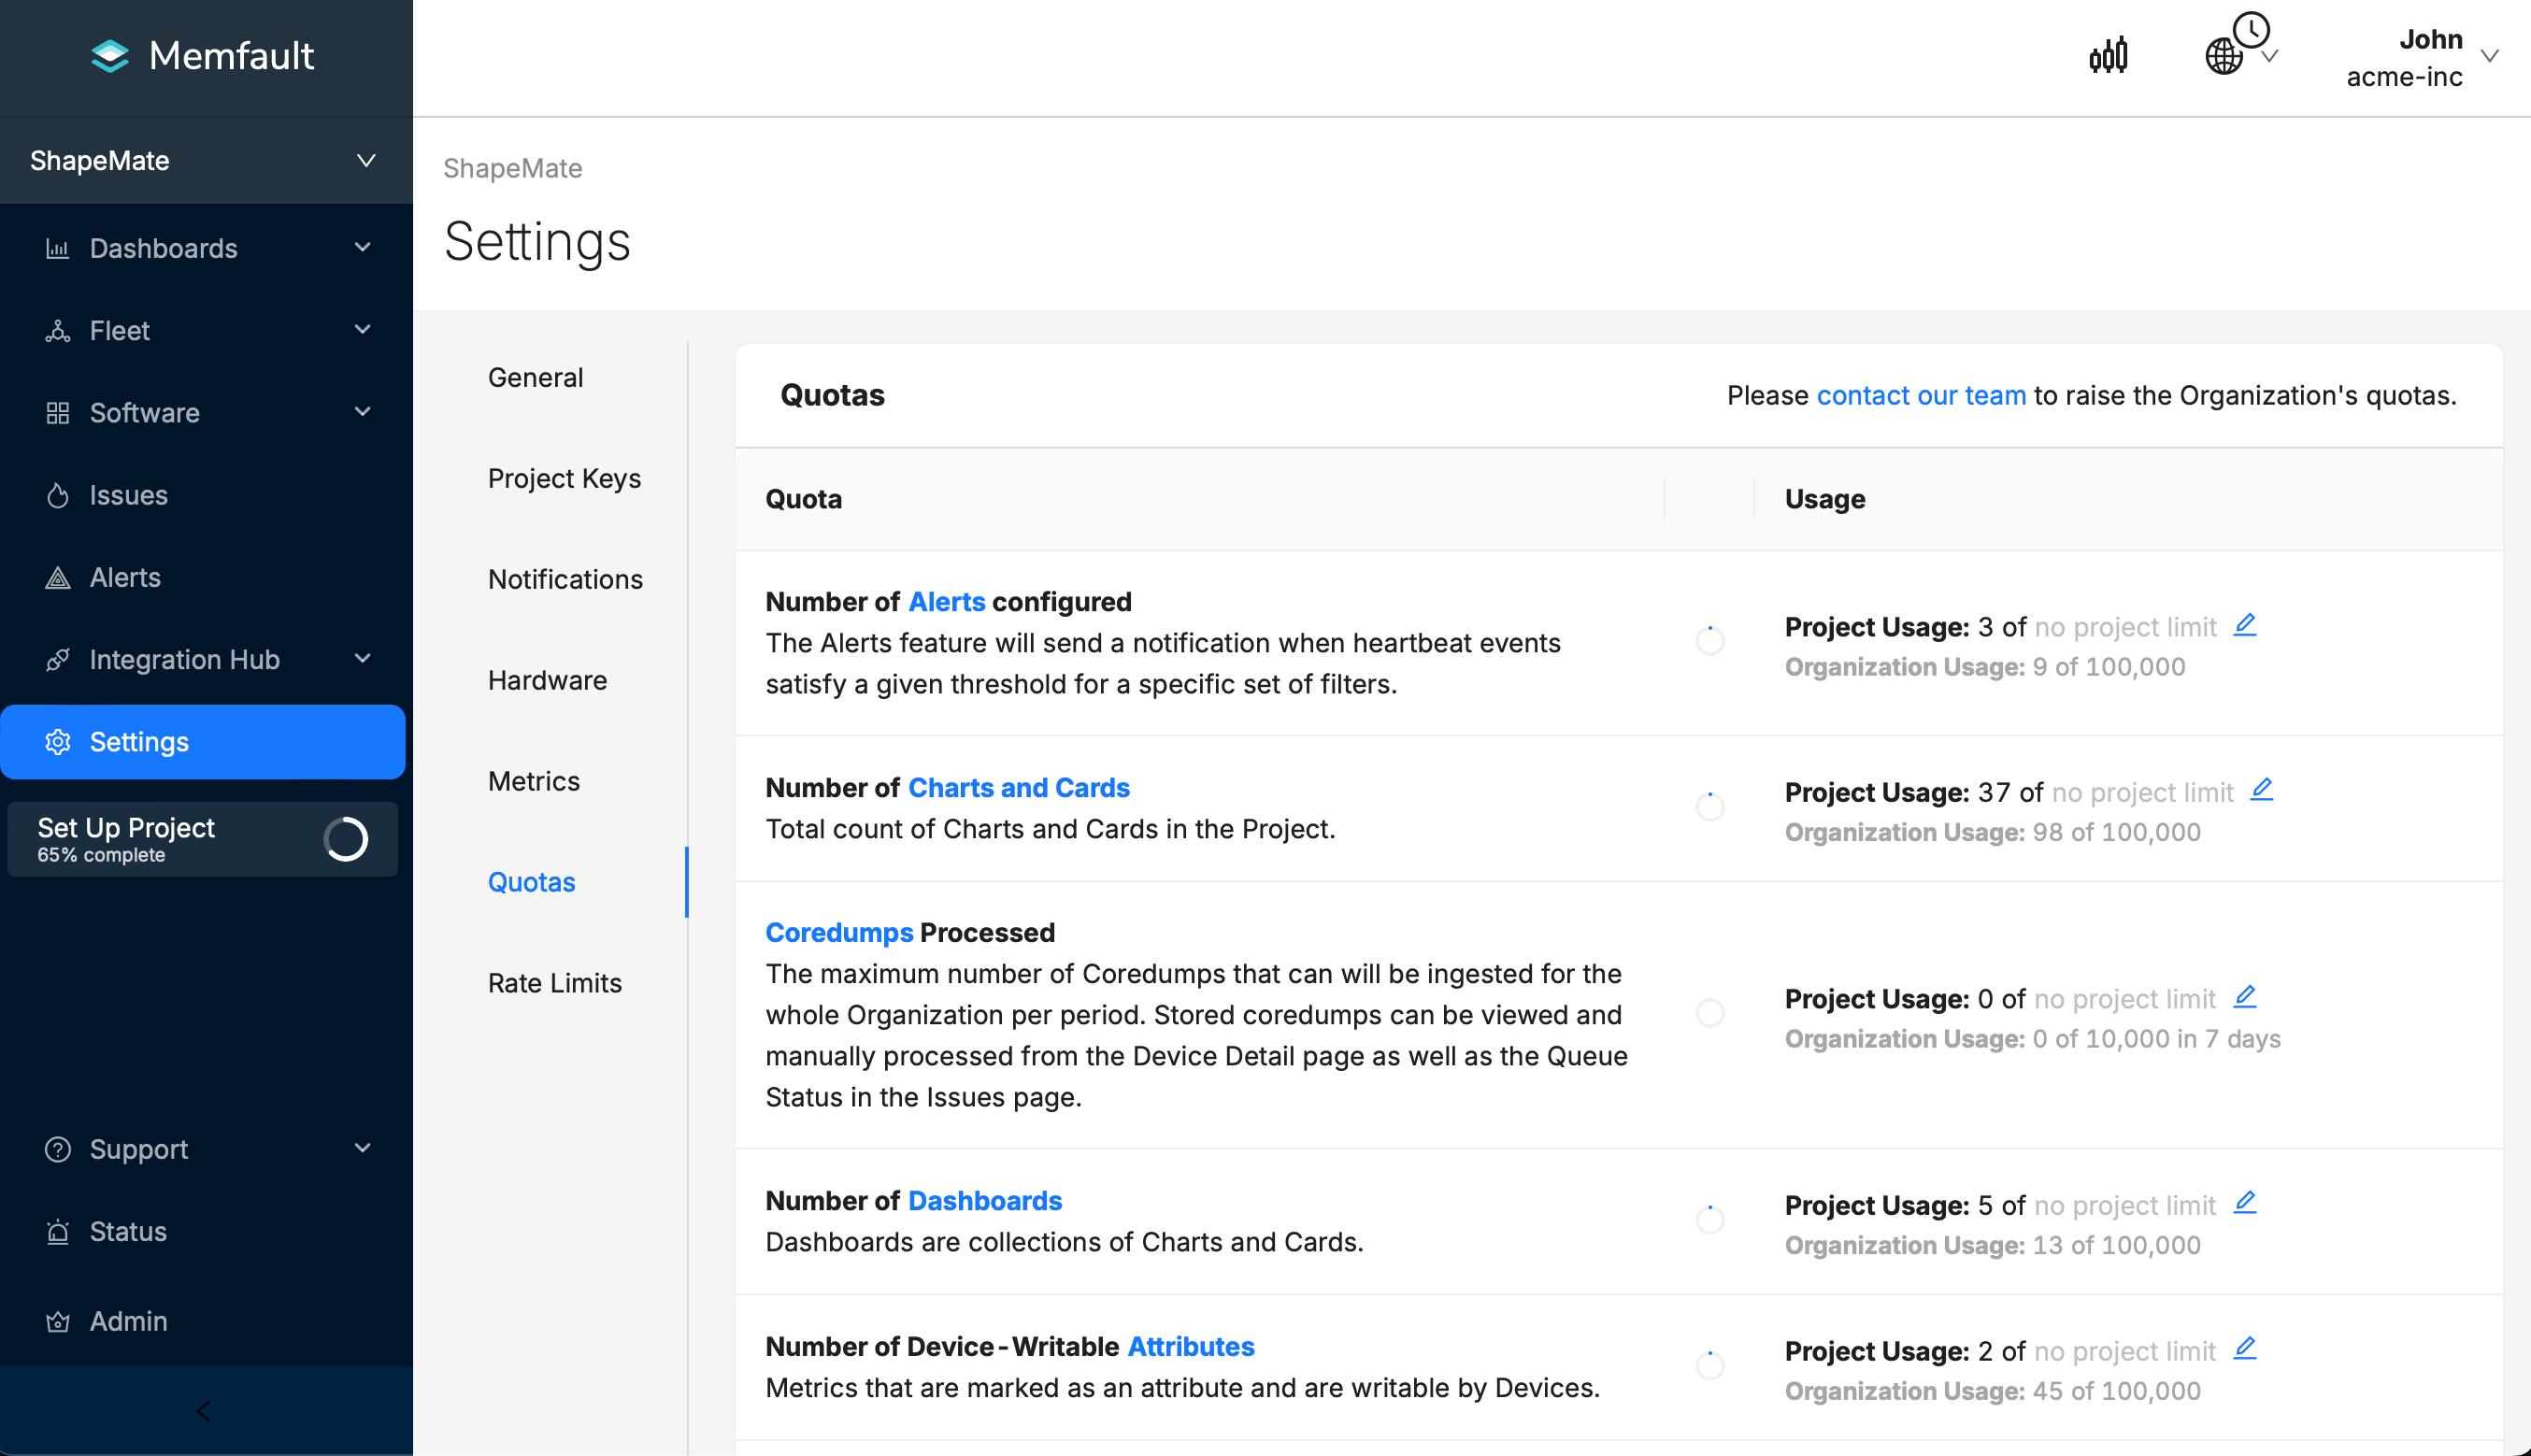Switch to the Project Keys tab
Viewport: 2531px width, 1456px height.
pyautogui.click(x=564, y=478)
